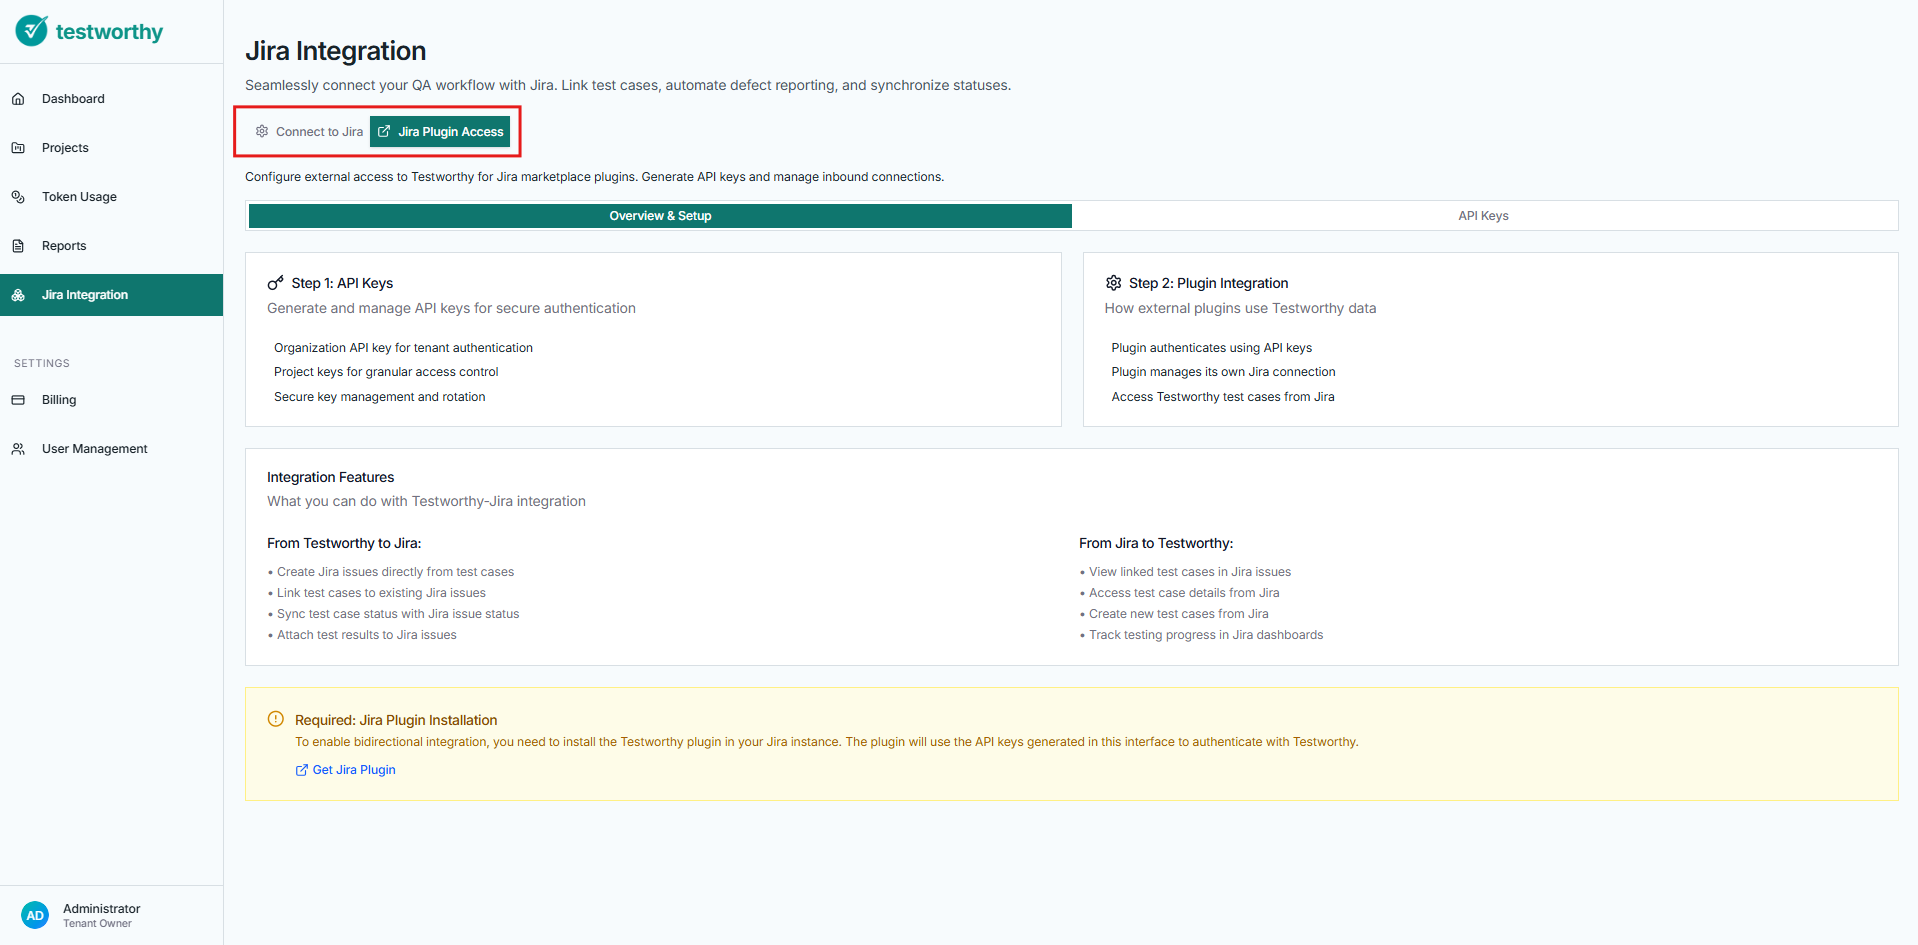Click the Jira Plugin Access button
The height and width of the screenshot is (945, 1918).
(440, 131)
